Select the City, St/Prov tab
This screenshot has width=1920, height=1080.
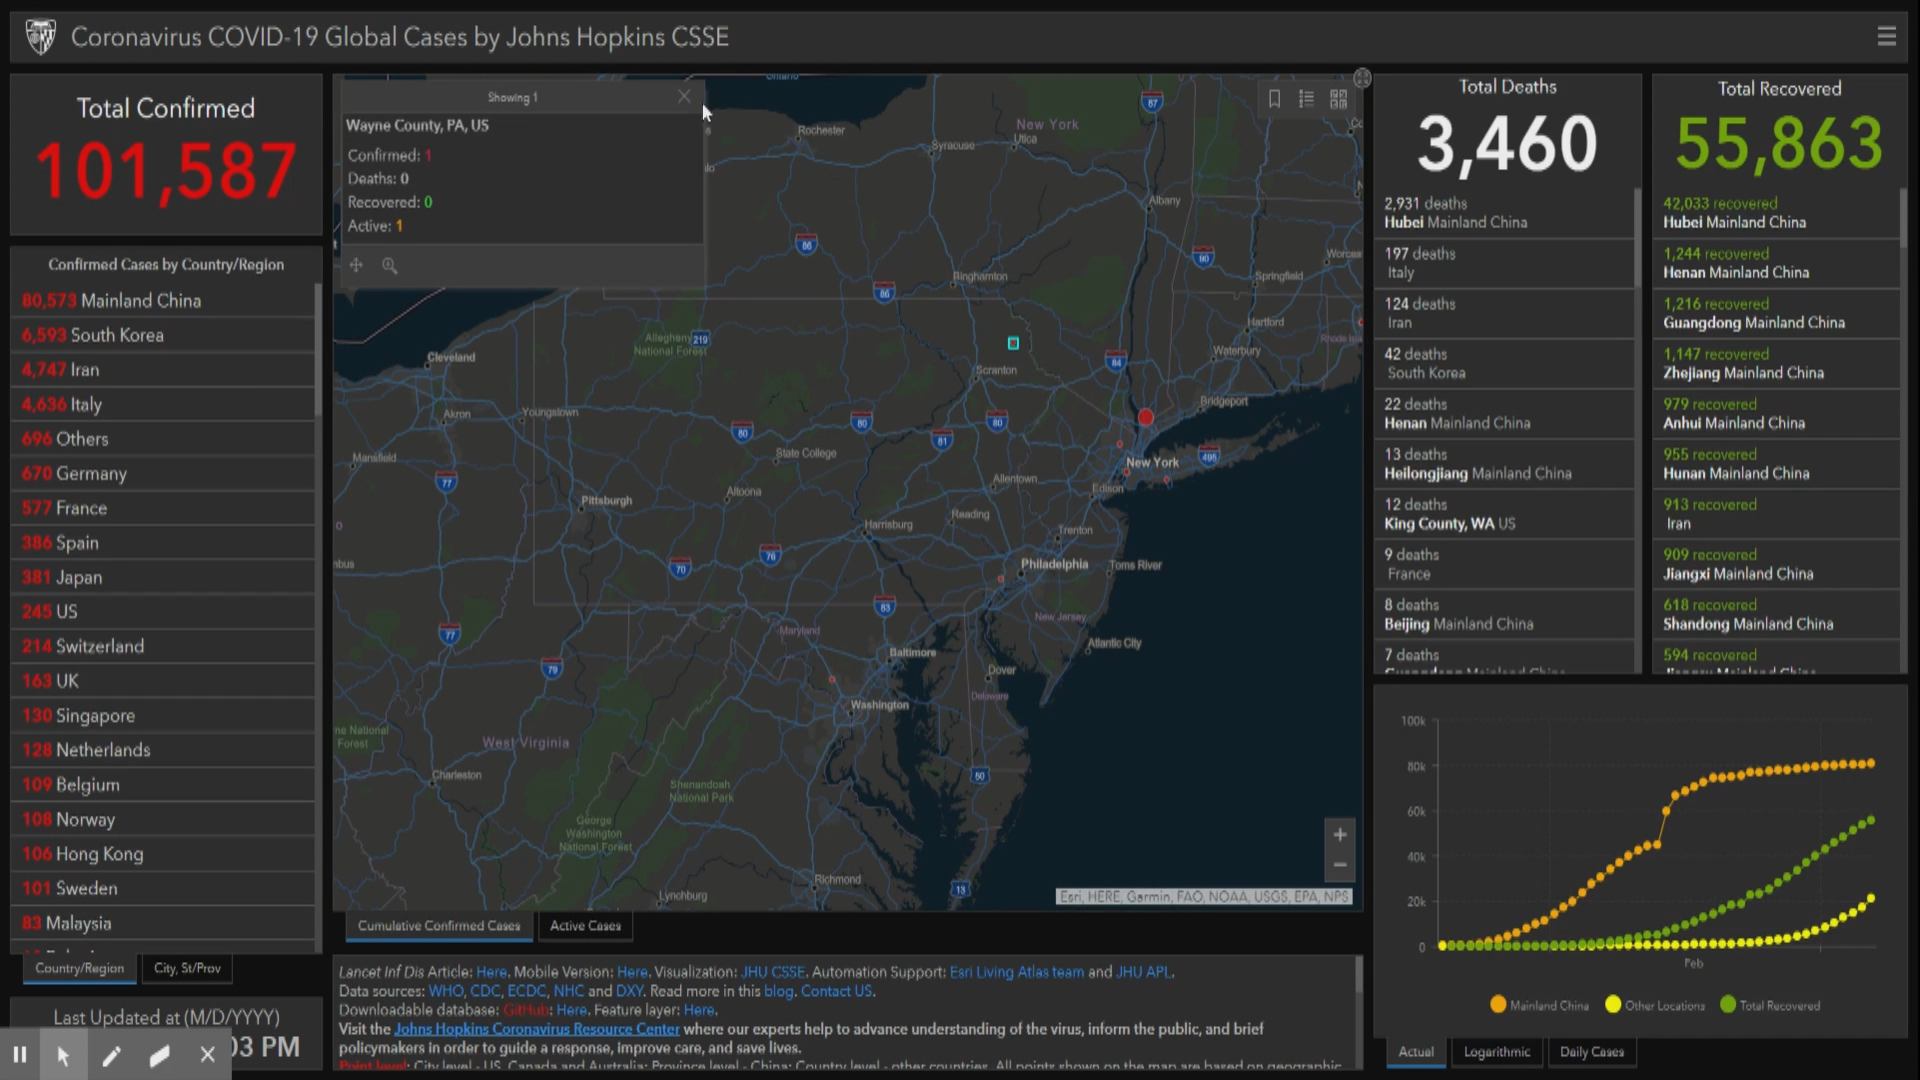187,968
